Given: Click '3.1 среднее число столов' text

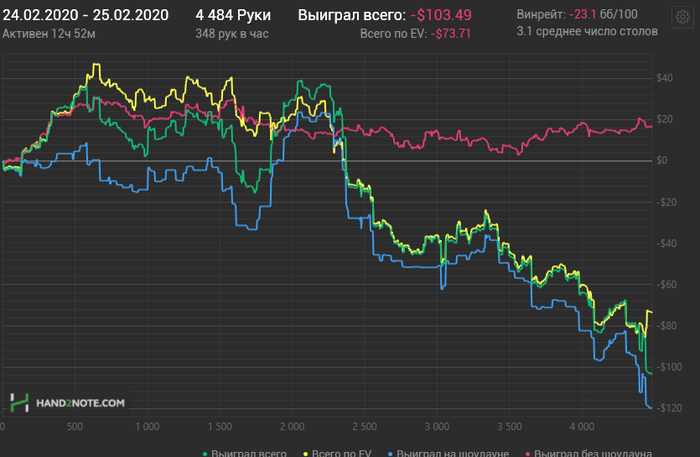Looking at the screenshot, I should pyautogui.click(x=587, y=31).
